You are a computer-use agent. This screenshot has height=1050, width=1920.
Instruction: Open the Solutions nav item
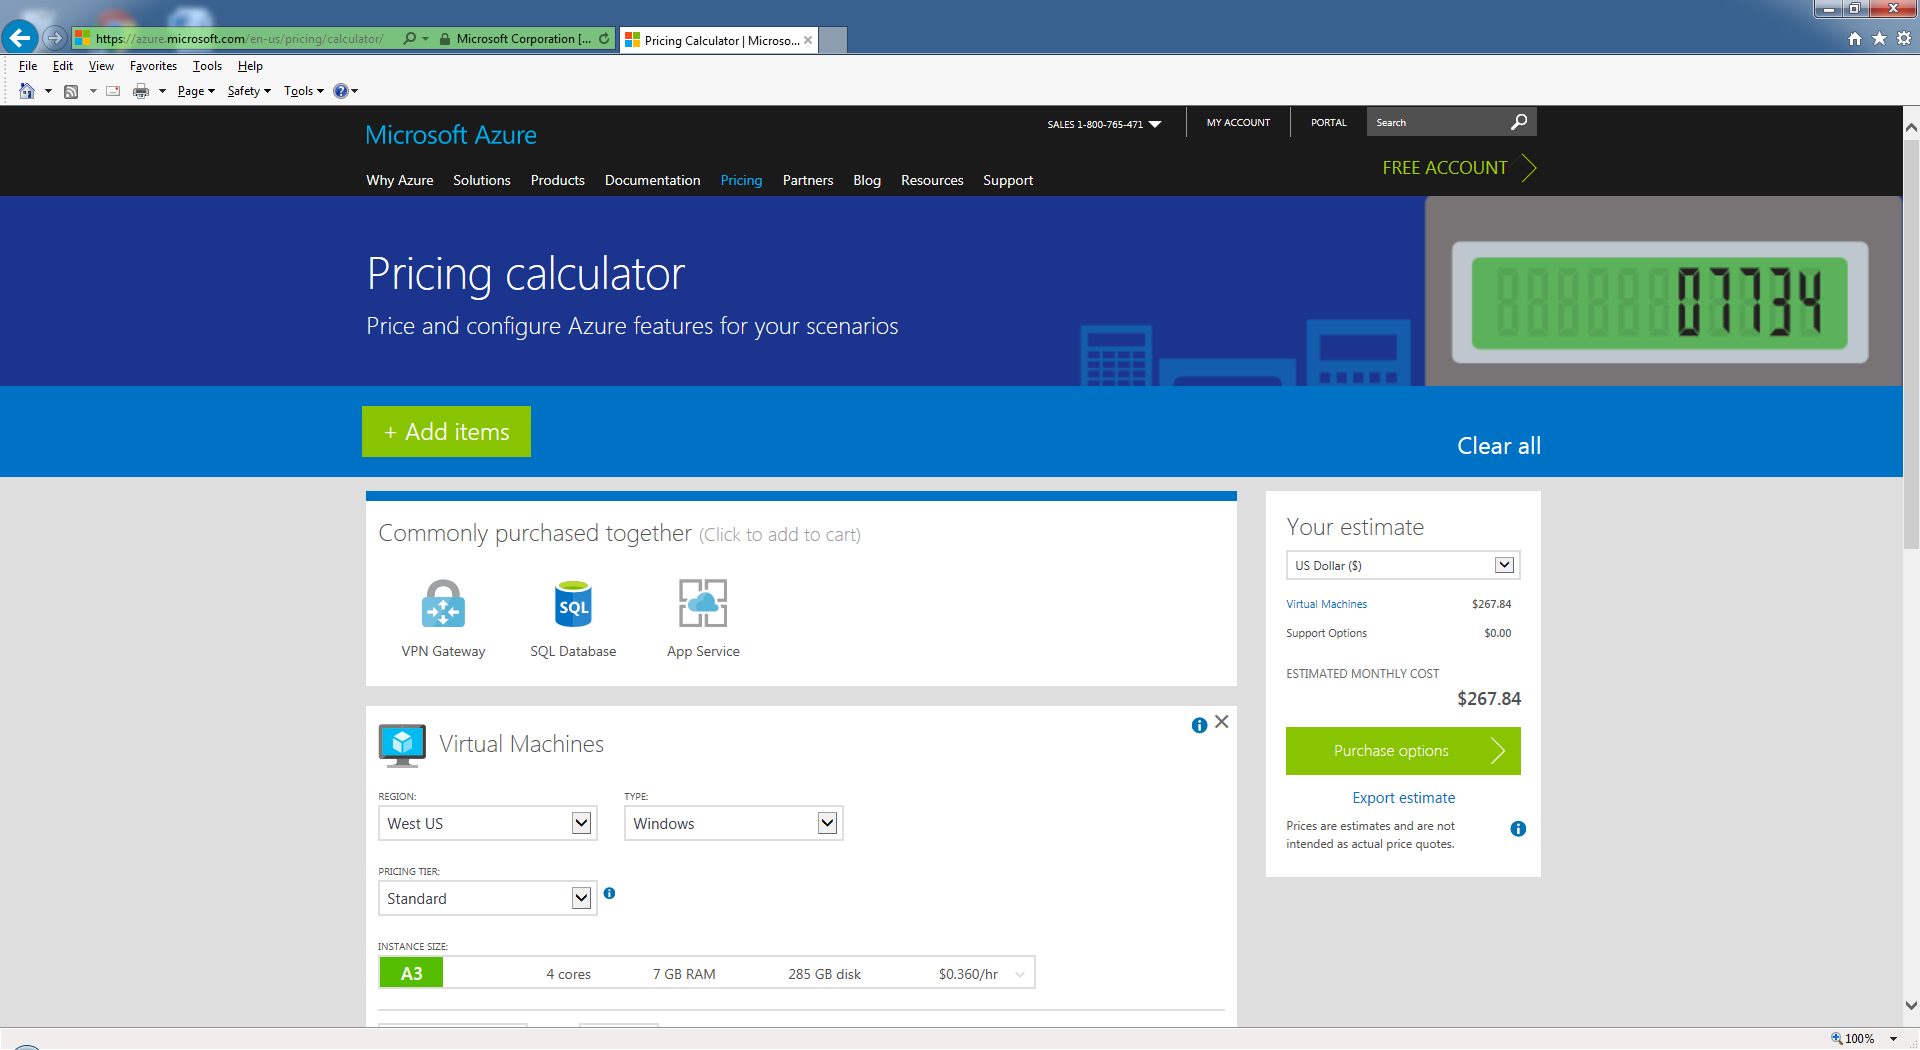[481, 180]
